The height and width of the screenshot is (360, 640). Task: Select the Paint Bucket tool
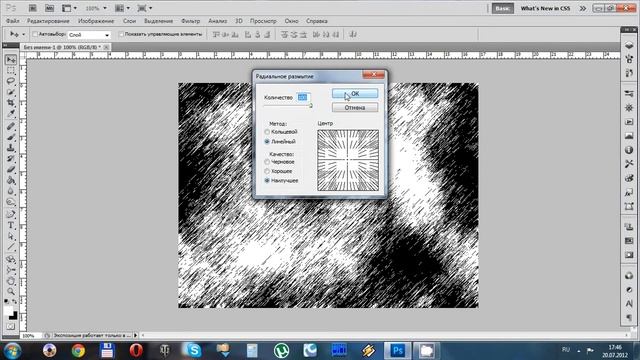click(x=11, y=180)
